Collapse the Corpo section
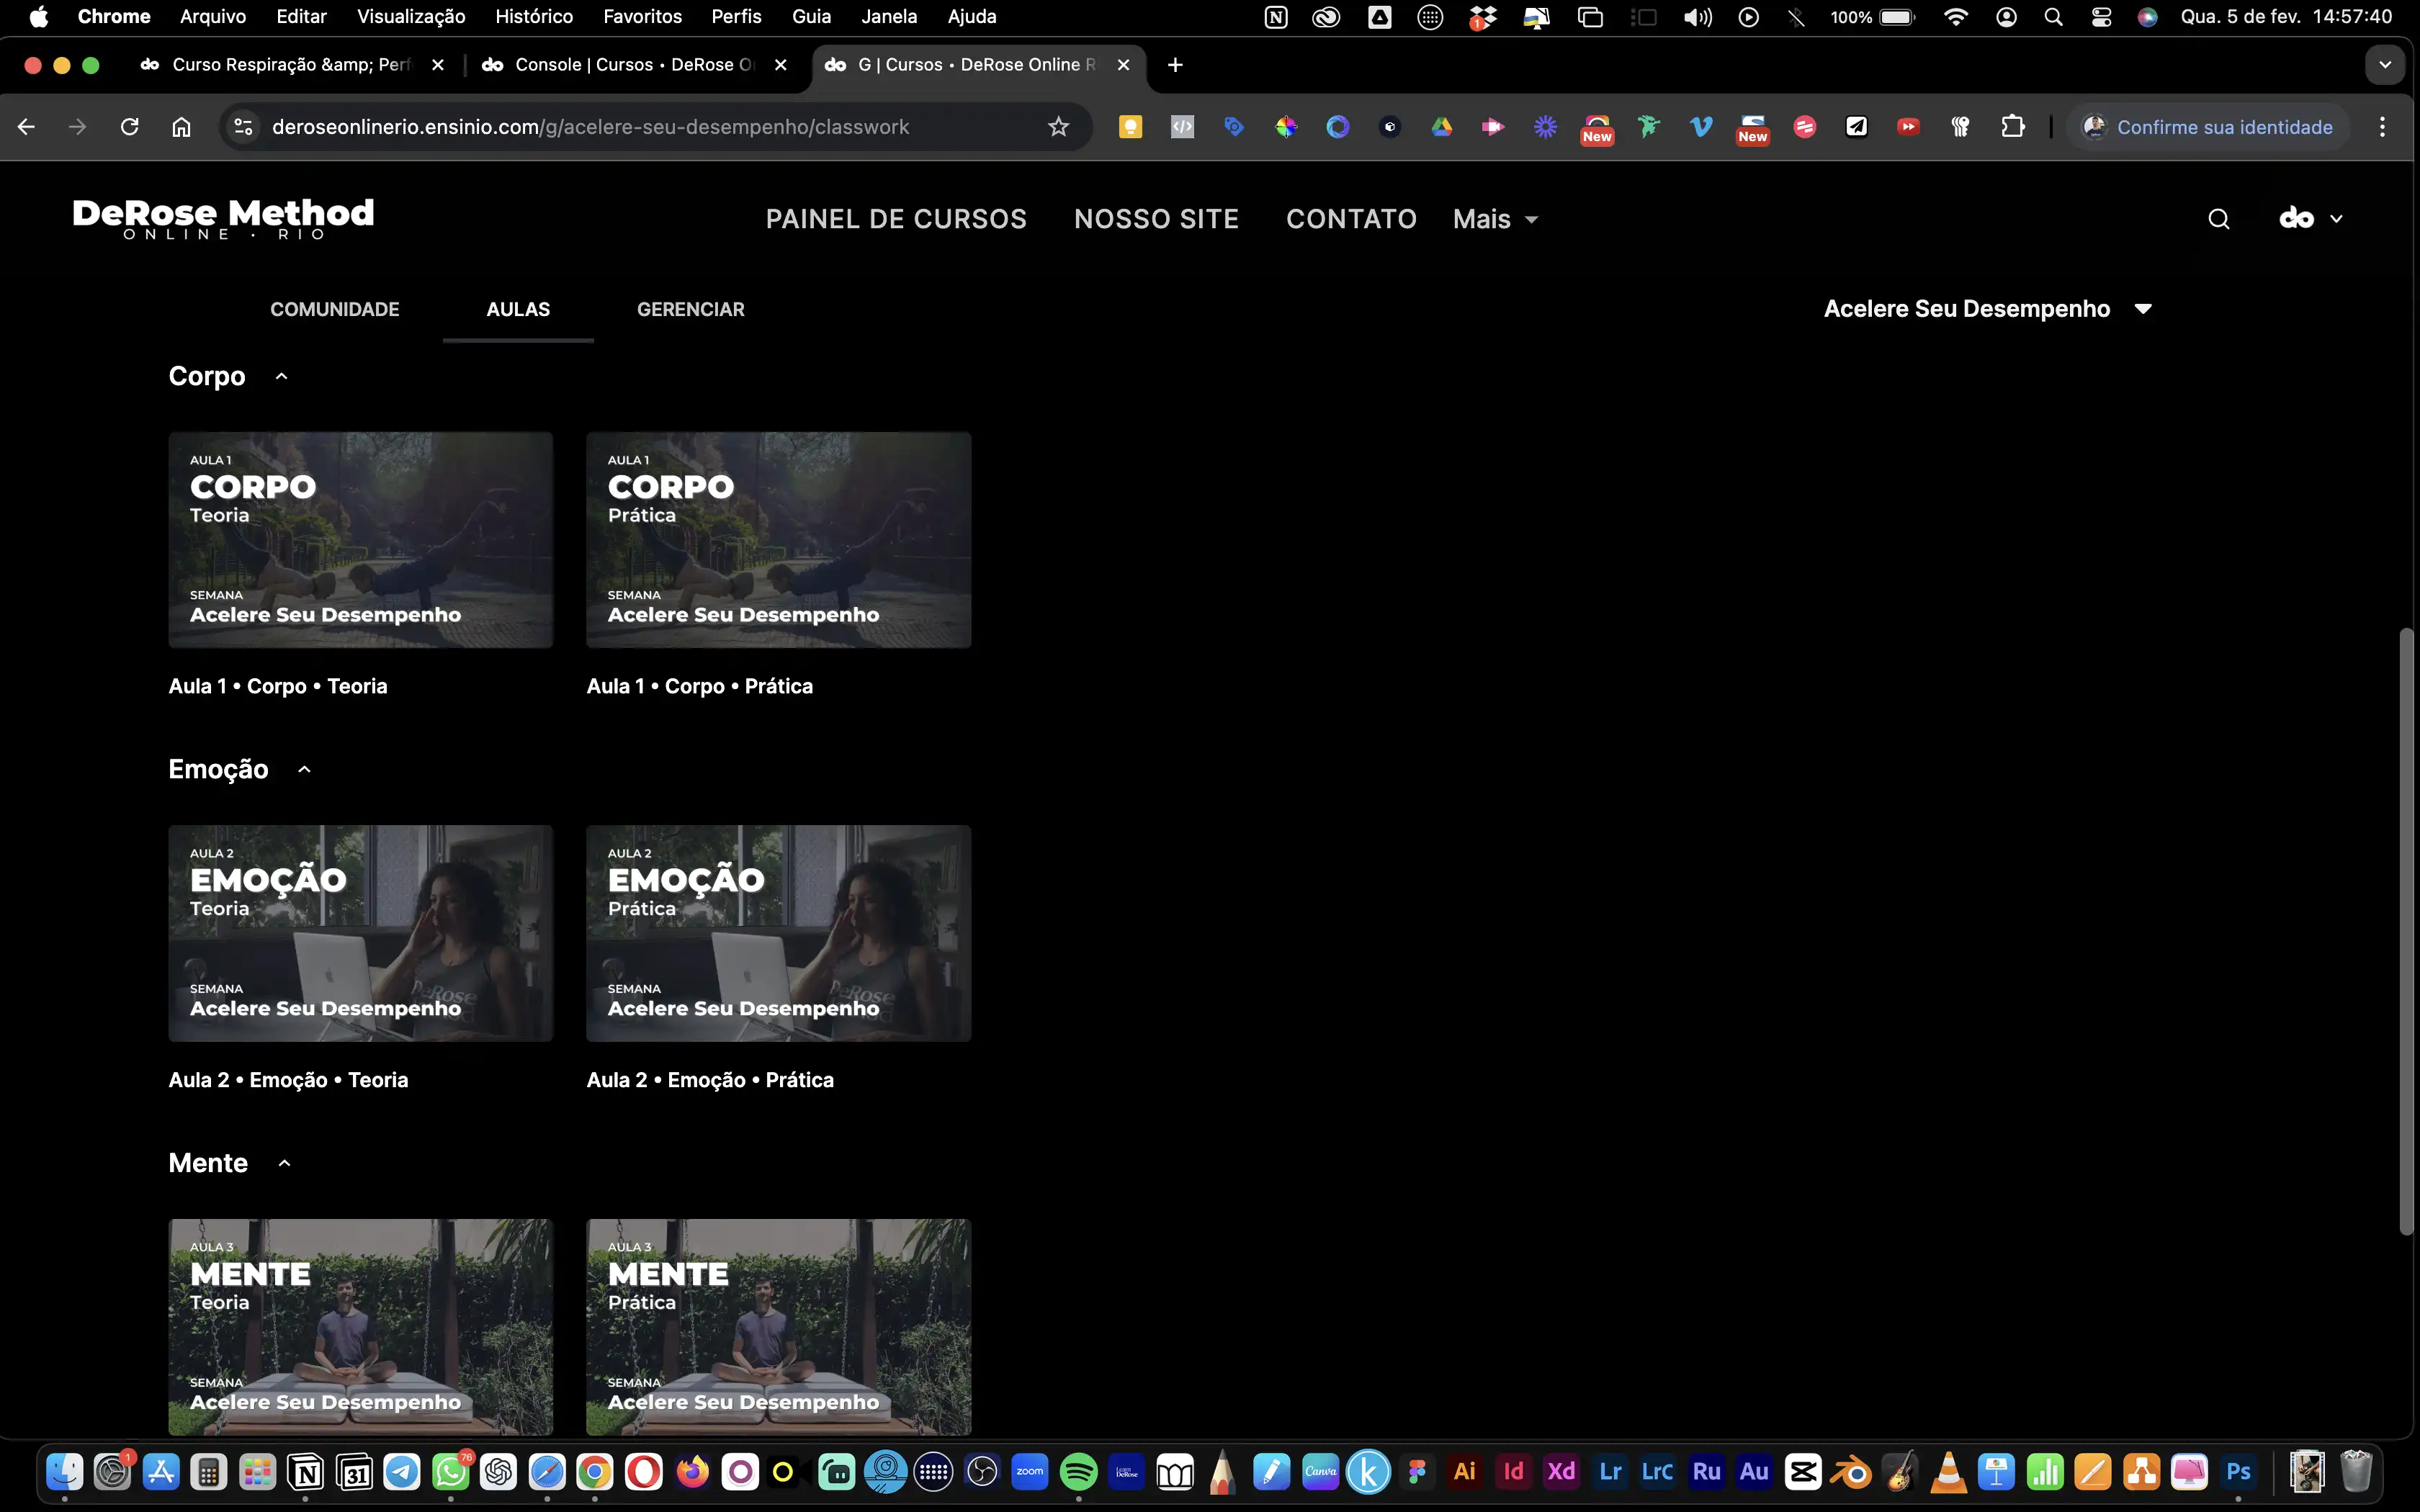This screenshot has width=2420, height=1512. [x=282, y=376]
